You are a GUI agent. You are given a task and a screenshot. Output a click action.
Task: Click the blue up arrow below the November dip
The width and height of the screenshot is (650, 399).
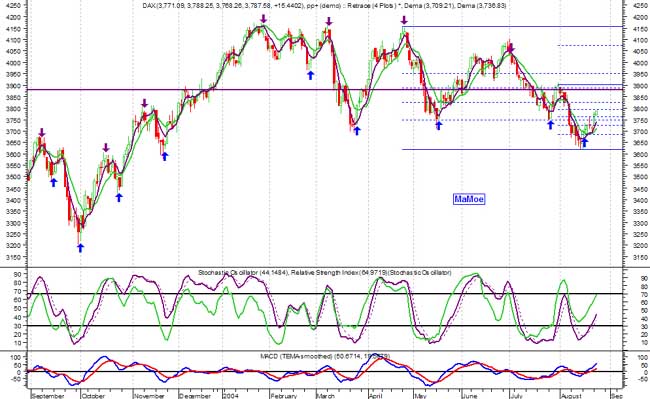click(x=165, y=156)
